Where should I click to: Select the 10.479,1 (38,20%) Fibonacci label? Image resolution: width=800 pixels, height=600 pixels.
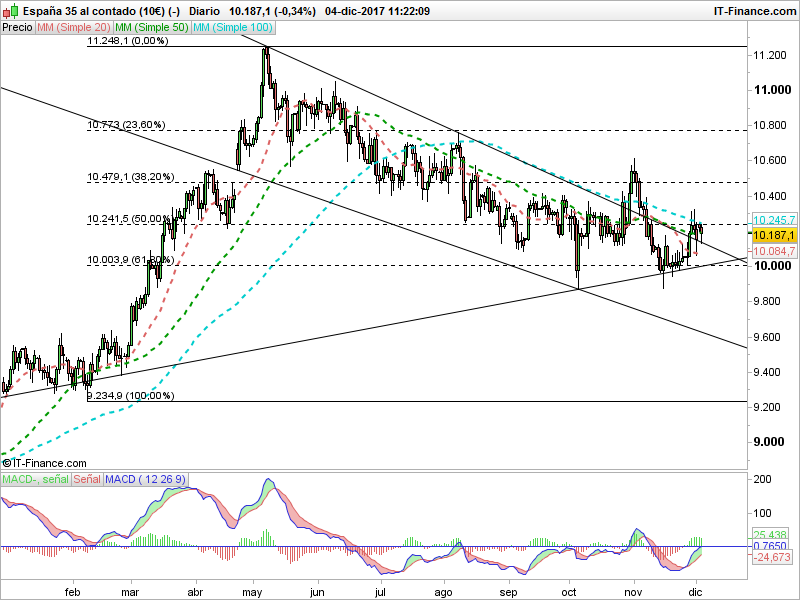[131, 177]
